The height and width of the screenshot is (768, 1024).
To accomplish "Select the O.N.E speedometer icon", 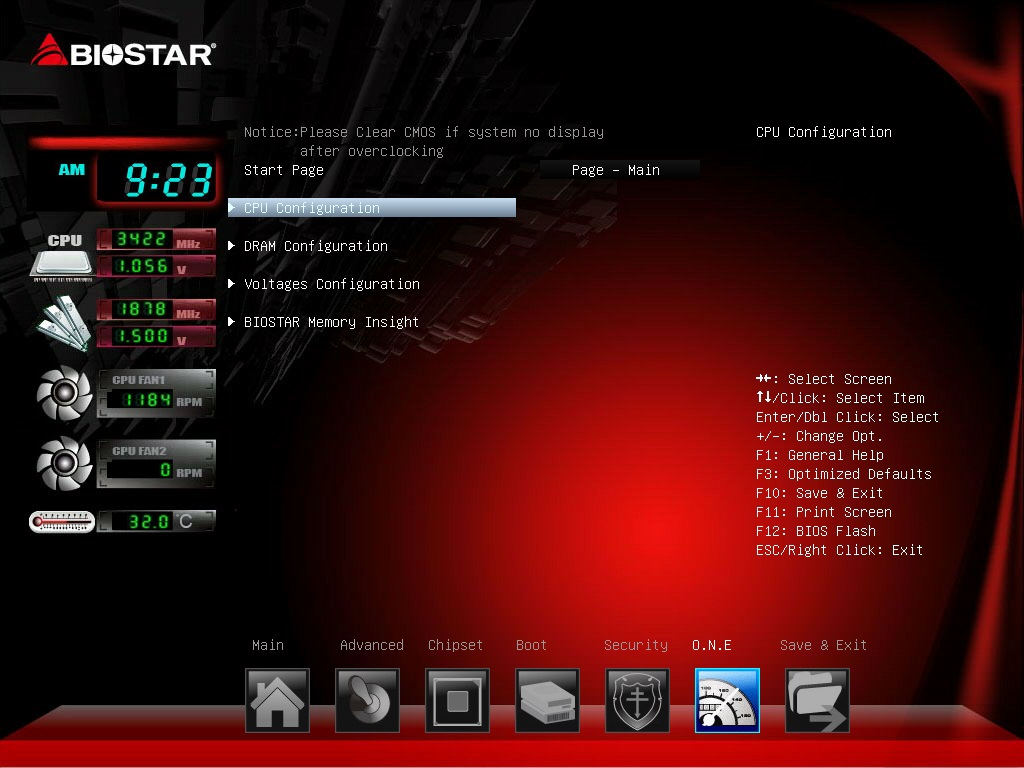I will pyautogui.click(x=727, y=700).
